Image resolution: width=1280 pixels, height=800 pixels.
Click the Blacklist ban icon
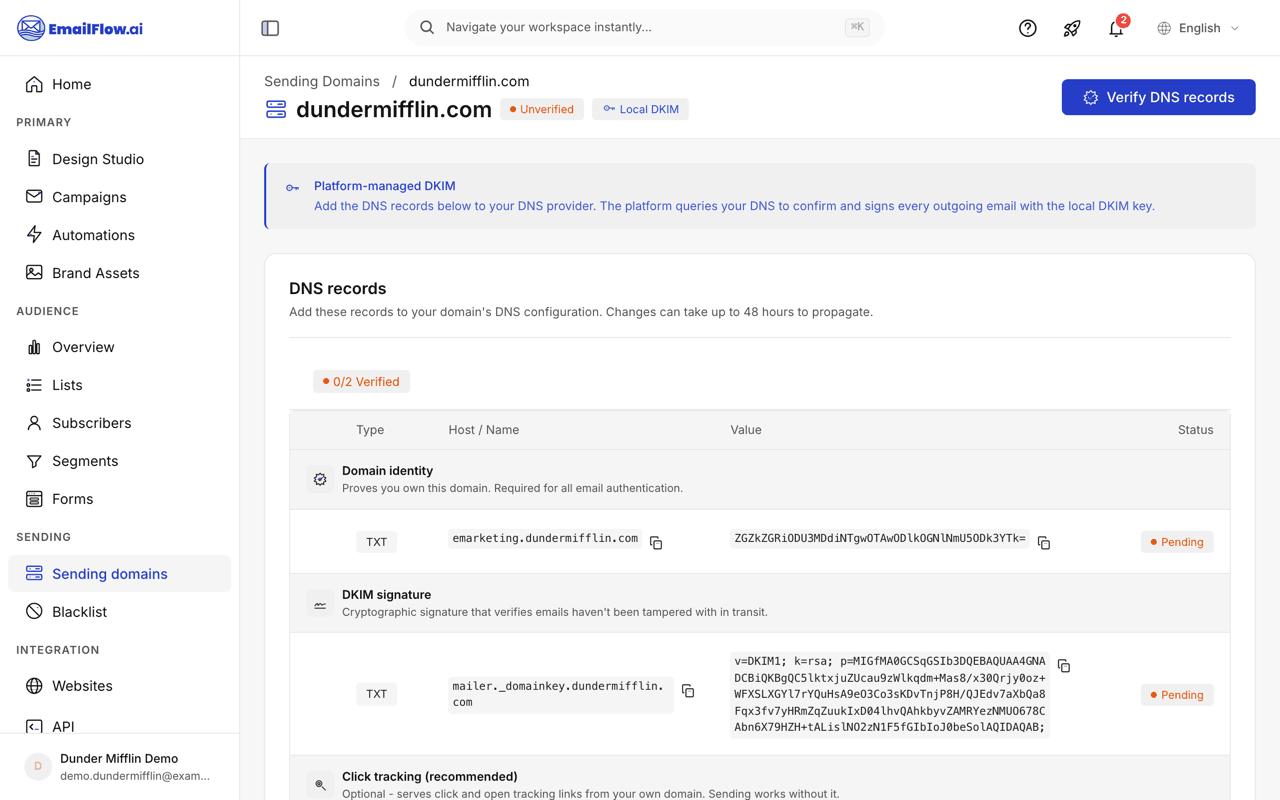tap(34, 612)
